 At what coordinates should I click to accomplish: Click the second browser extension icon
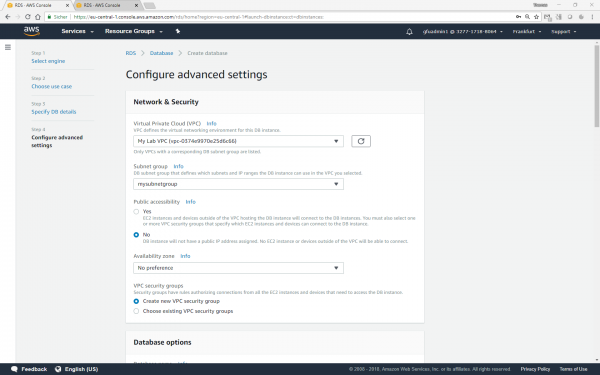point(559,17)
